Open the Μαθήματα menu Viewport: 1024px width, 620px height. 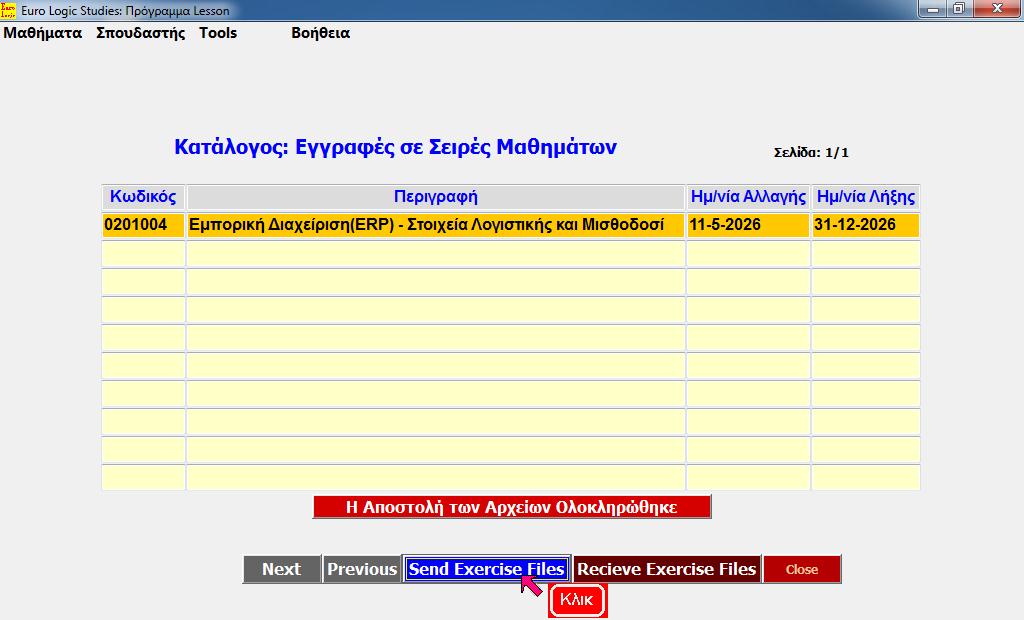(x=43, y=33)
